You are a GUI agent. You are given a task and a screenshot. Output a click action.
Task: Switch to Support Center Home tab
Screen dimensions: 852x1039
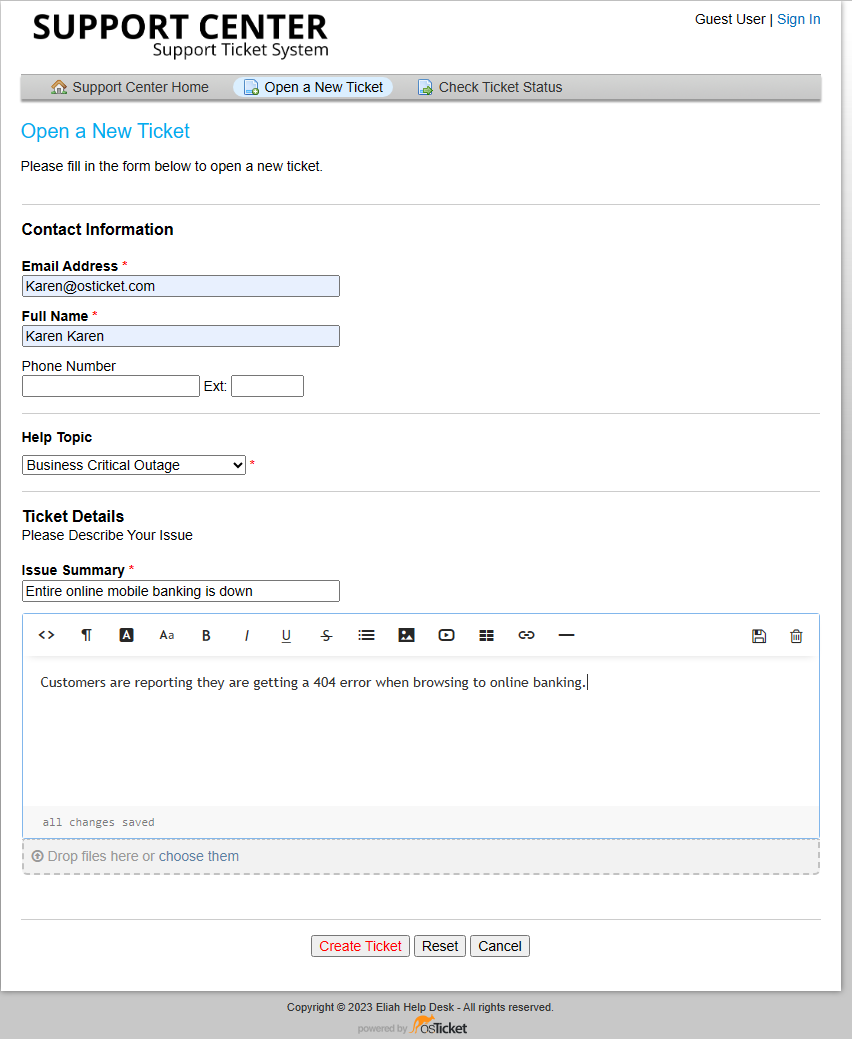tap(128, 87)
